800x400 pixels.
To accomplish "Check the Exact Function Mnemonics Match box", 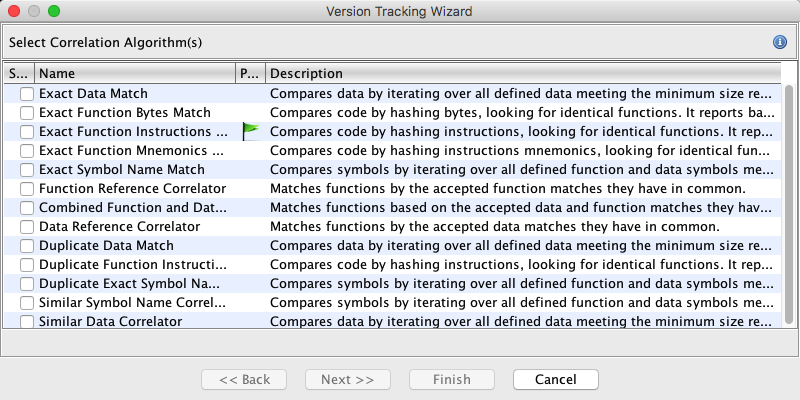I will click(27, 151).
